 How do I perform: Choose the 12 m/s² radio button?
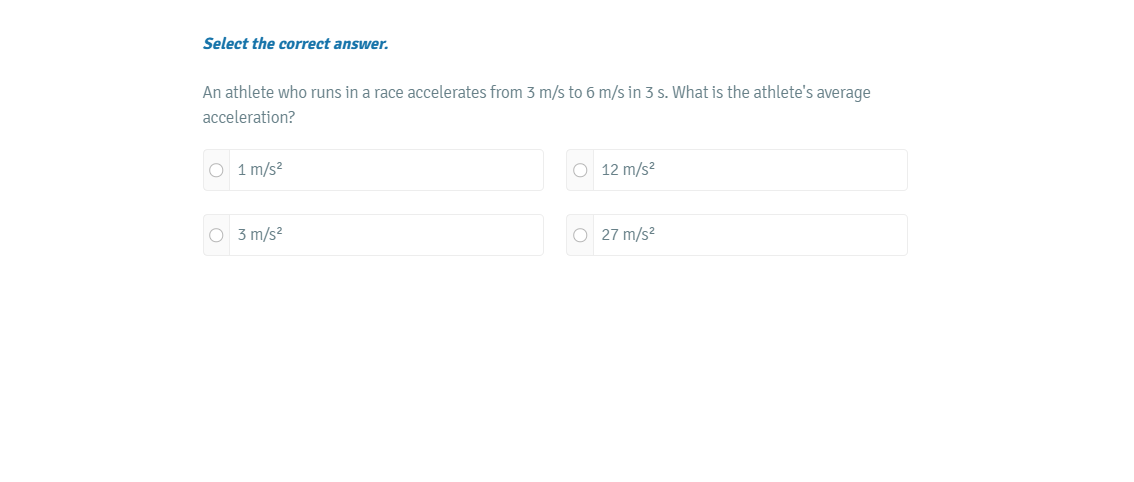[580, 170]
